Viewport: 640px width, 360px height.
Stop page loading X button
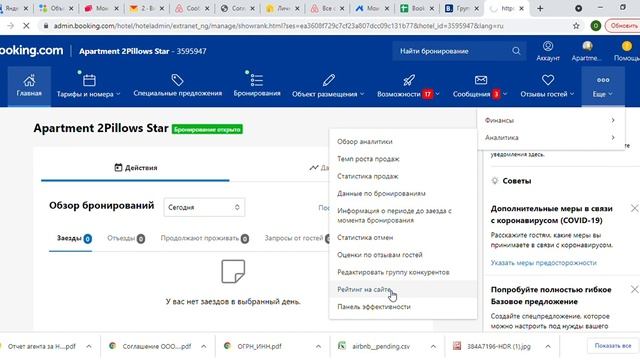(x=26, y=26)
